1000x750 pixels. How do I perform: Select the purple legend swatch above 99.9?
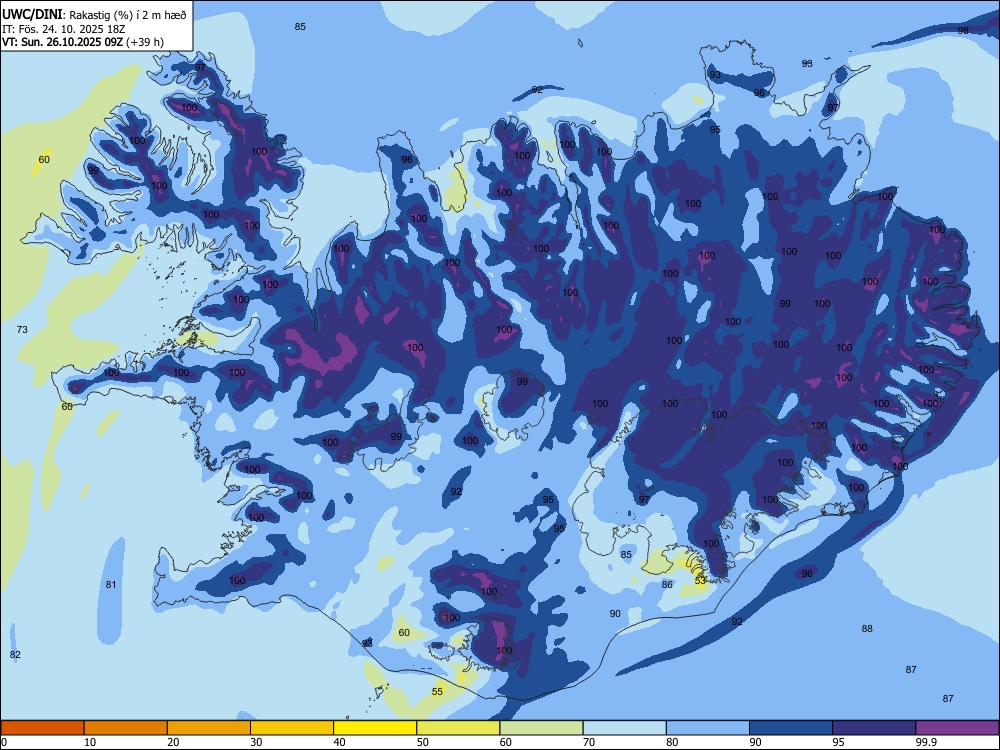(957, 728)
